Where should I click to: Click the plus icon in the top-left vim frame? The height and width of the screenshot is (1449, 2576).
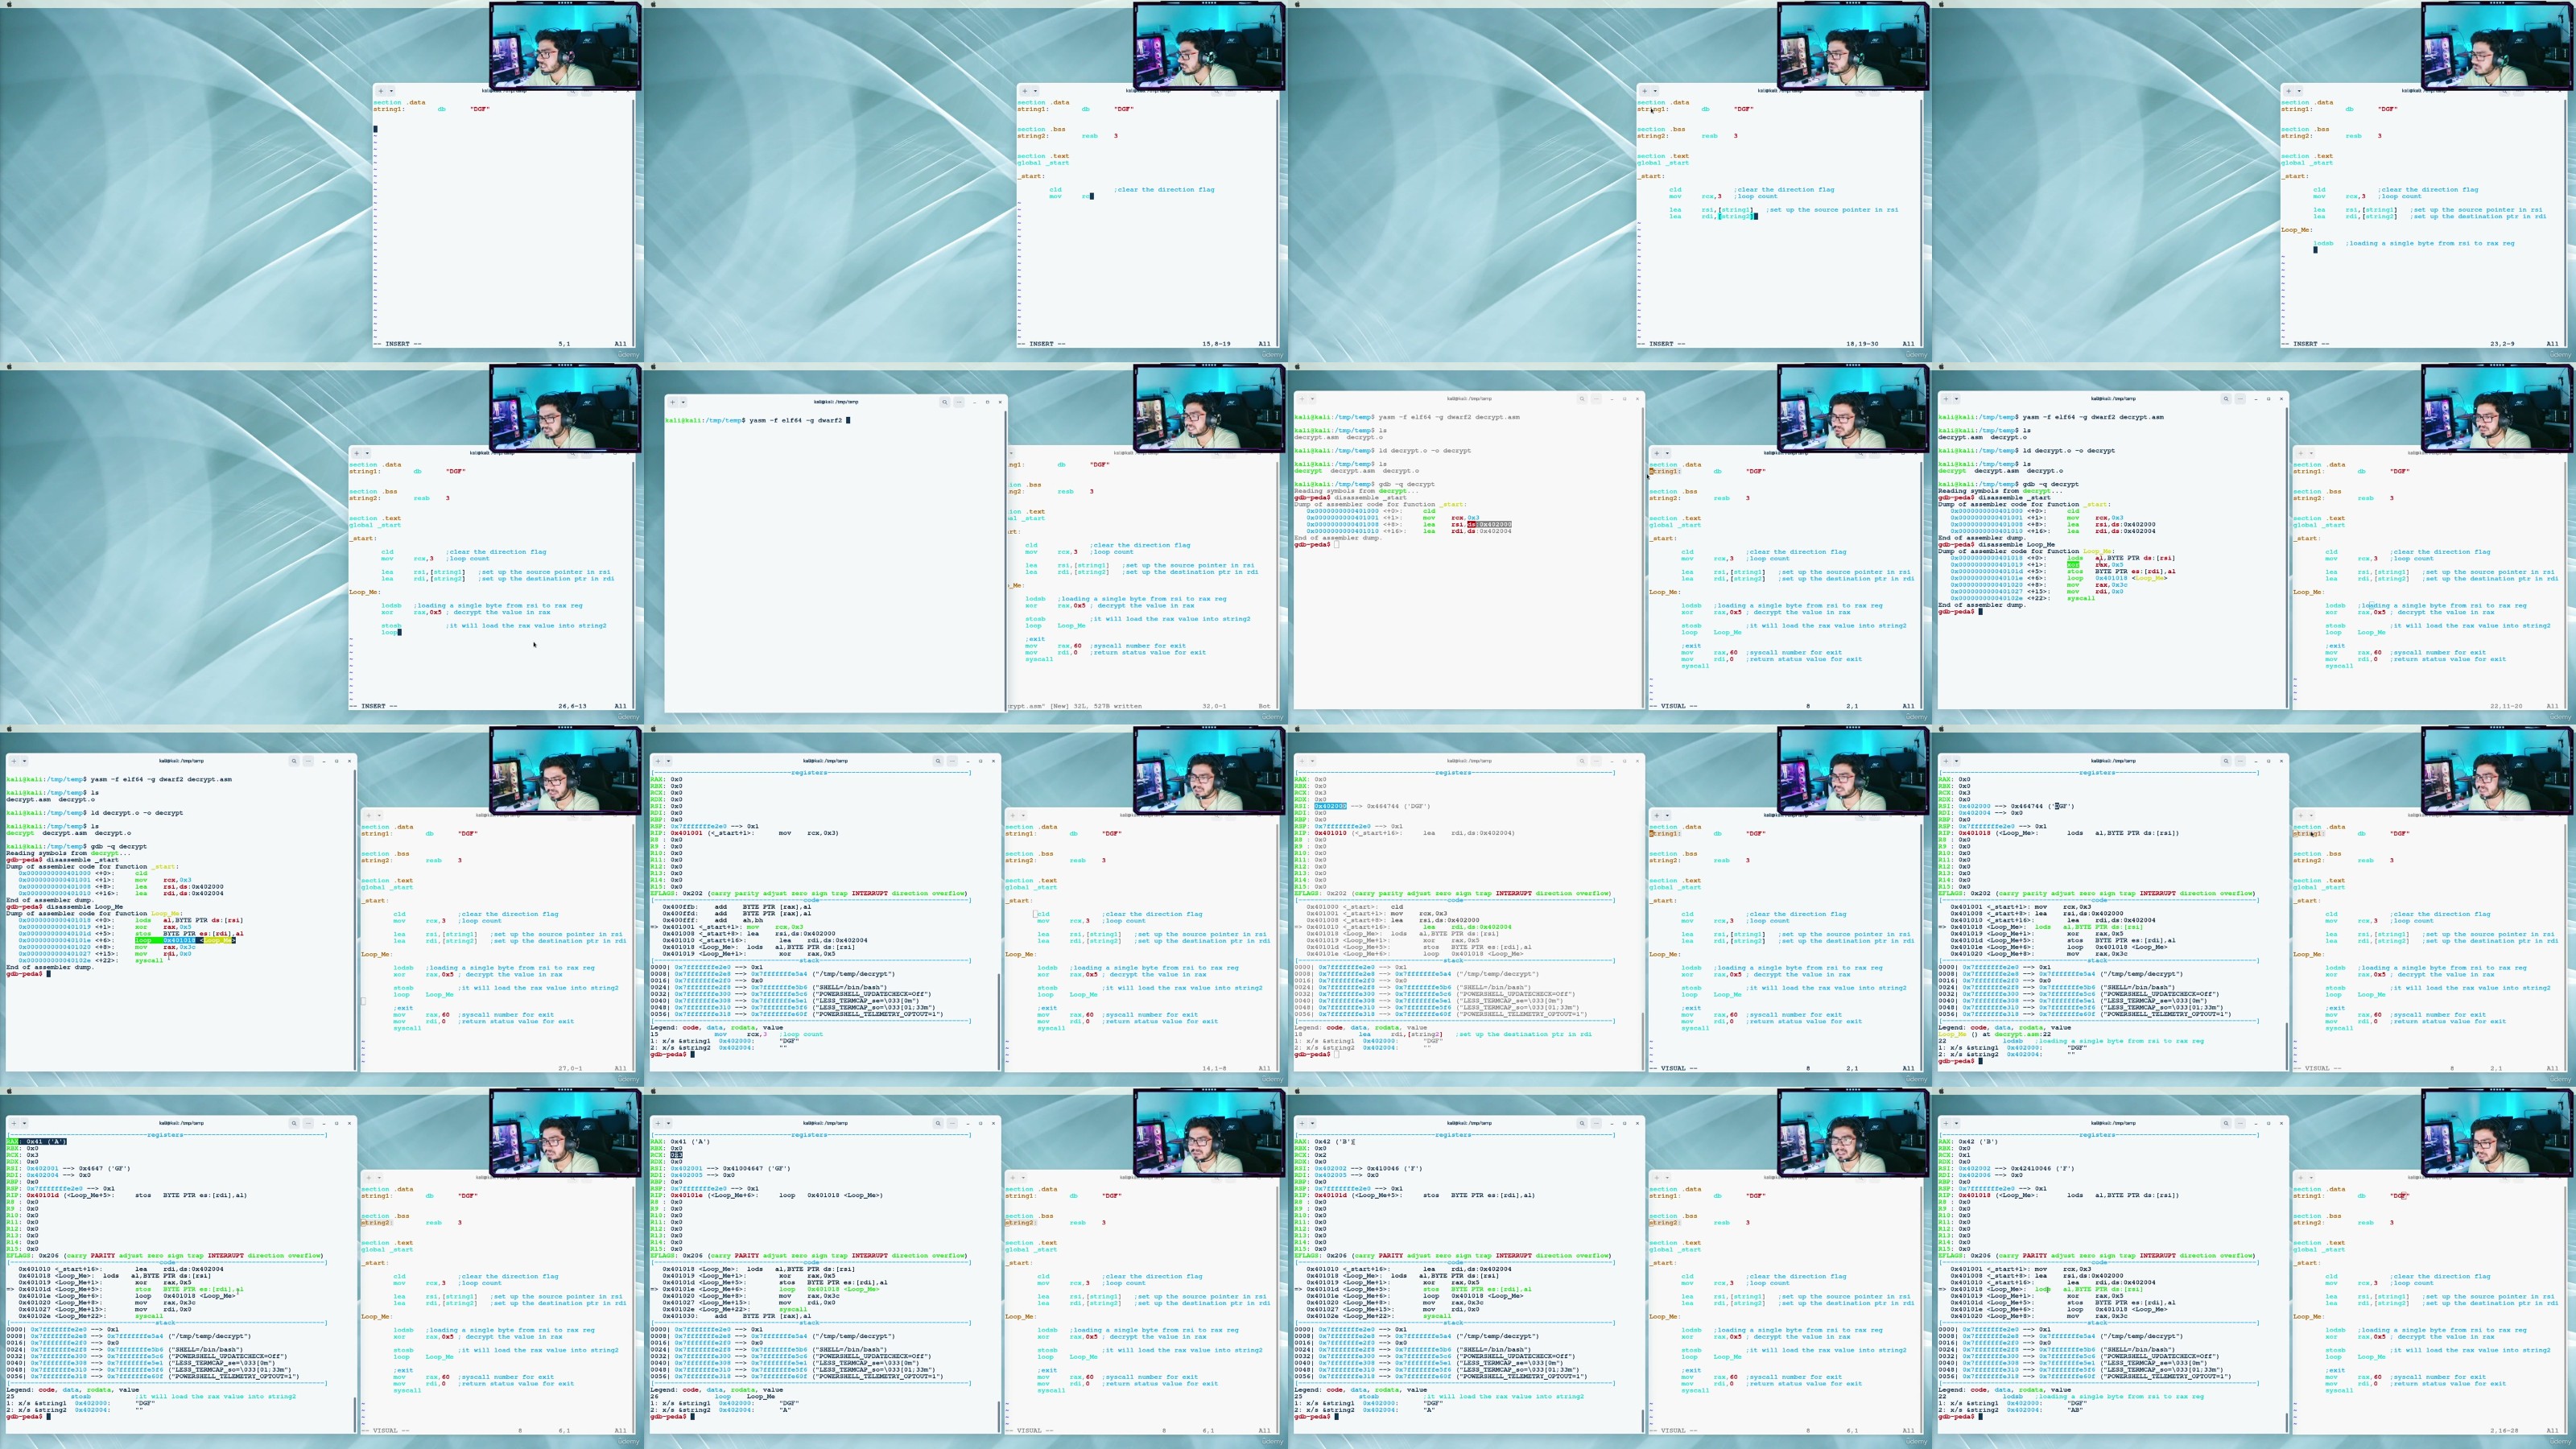(x=381, y=92)
